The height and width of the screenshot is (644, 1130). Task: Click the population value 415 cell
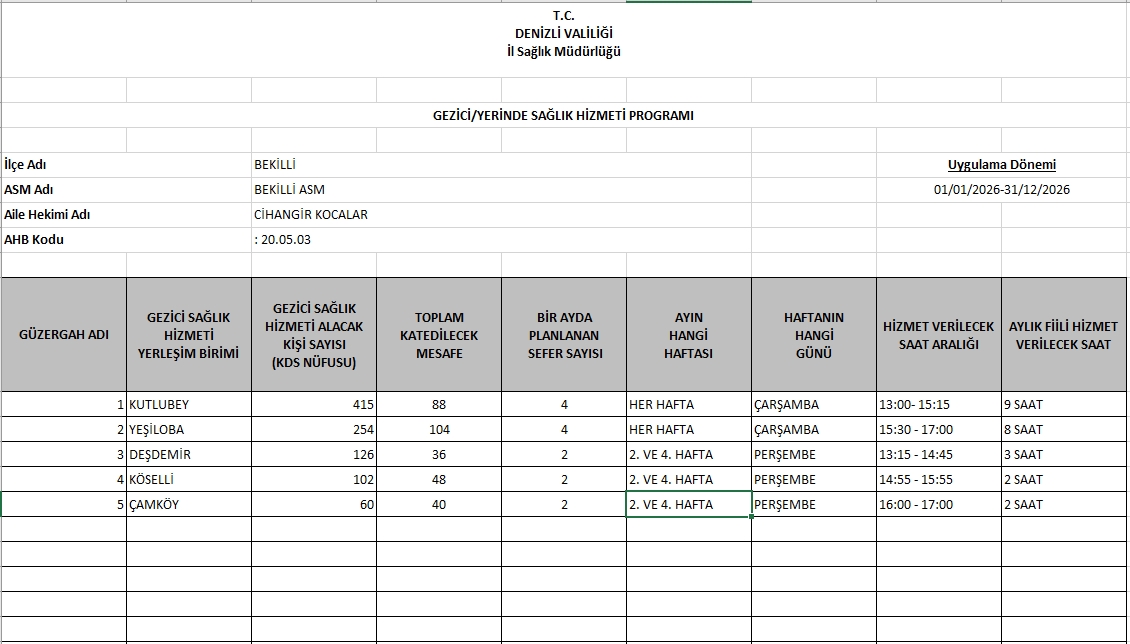coord(314,405)
